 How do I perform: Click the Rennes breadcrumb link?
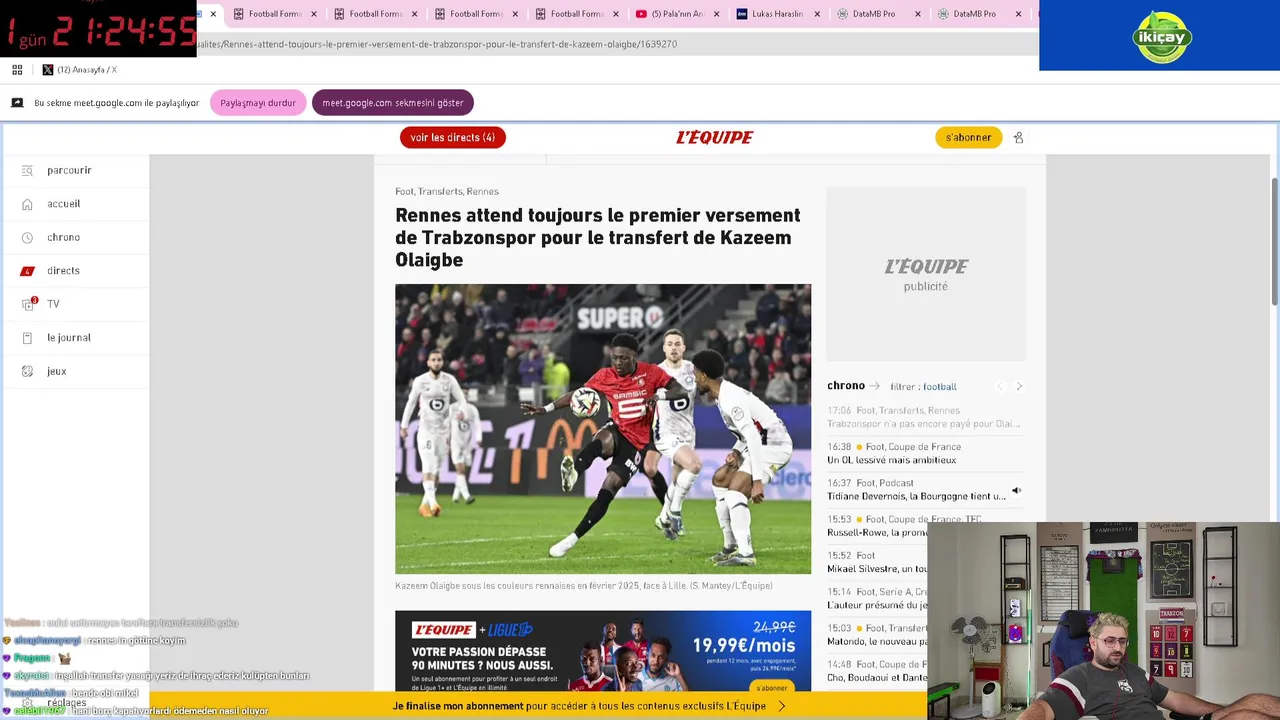pos(482,192)
